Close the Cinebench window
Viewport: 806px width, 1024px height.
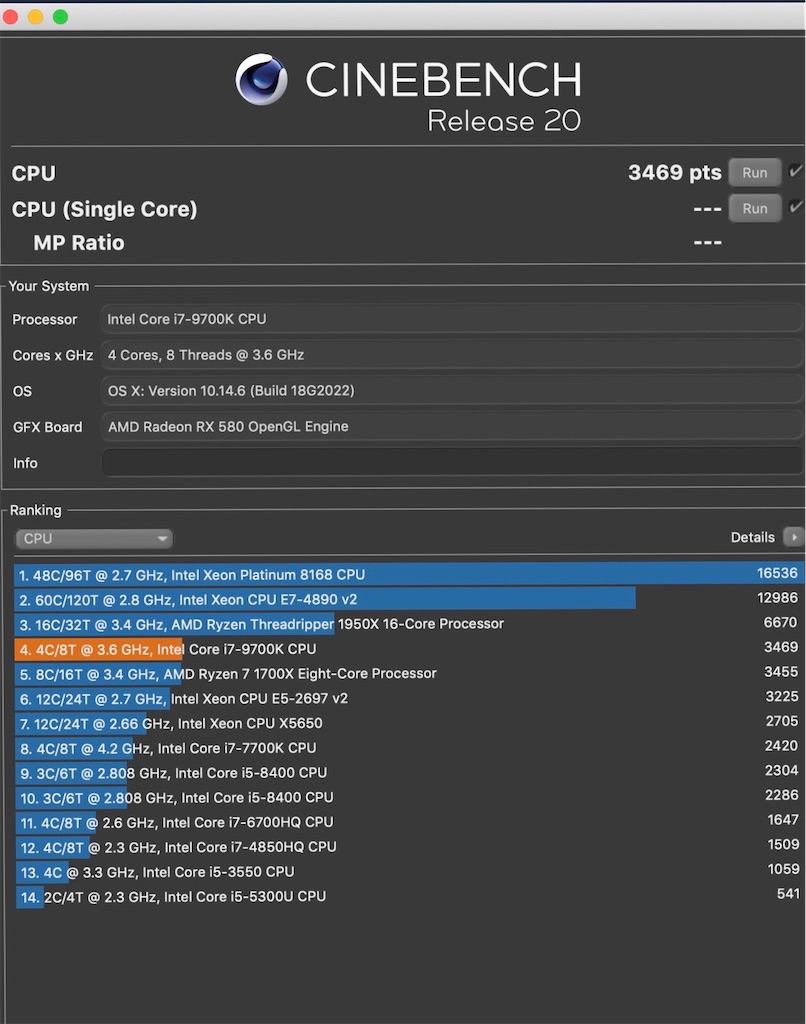10,16
